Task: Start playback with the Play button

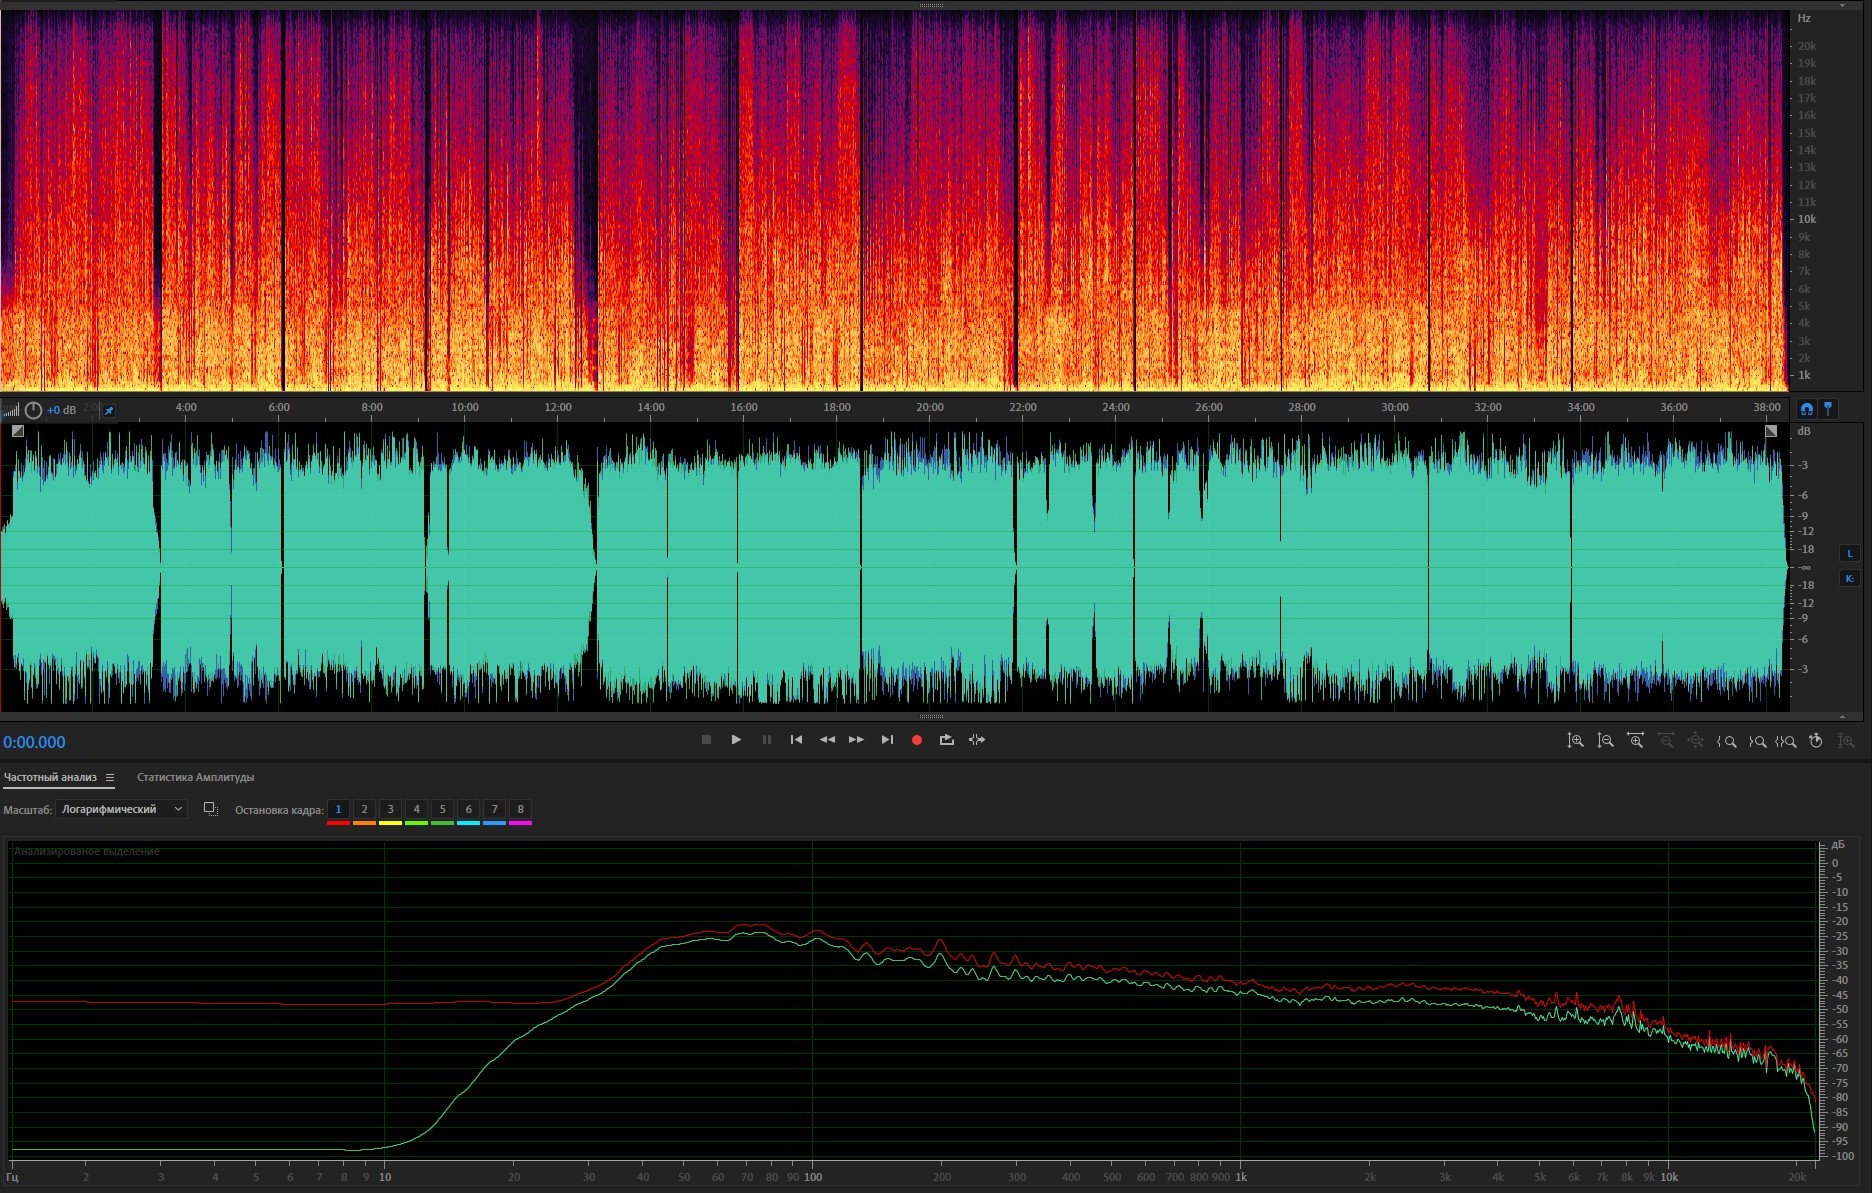Action: pos(736,740)
